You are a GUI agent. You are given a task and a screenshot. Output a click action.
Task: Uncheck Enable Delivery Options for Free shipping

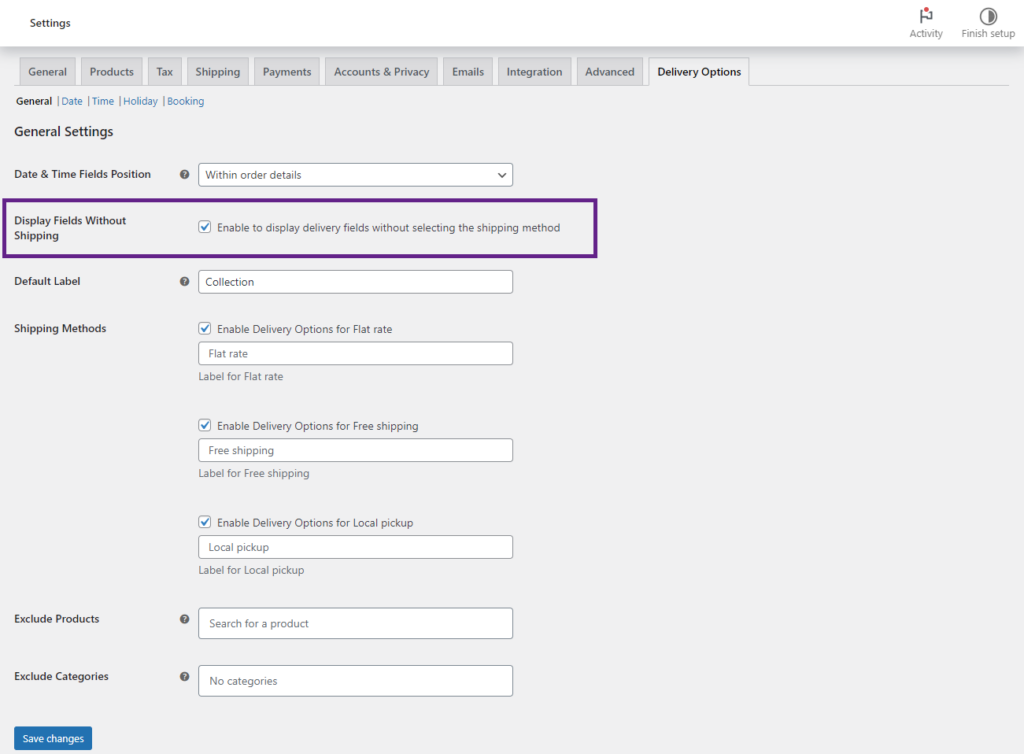pyautogui.click(x=204, y=426)
